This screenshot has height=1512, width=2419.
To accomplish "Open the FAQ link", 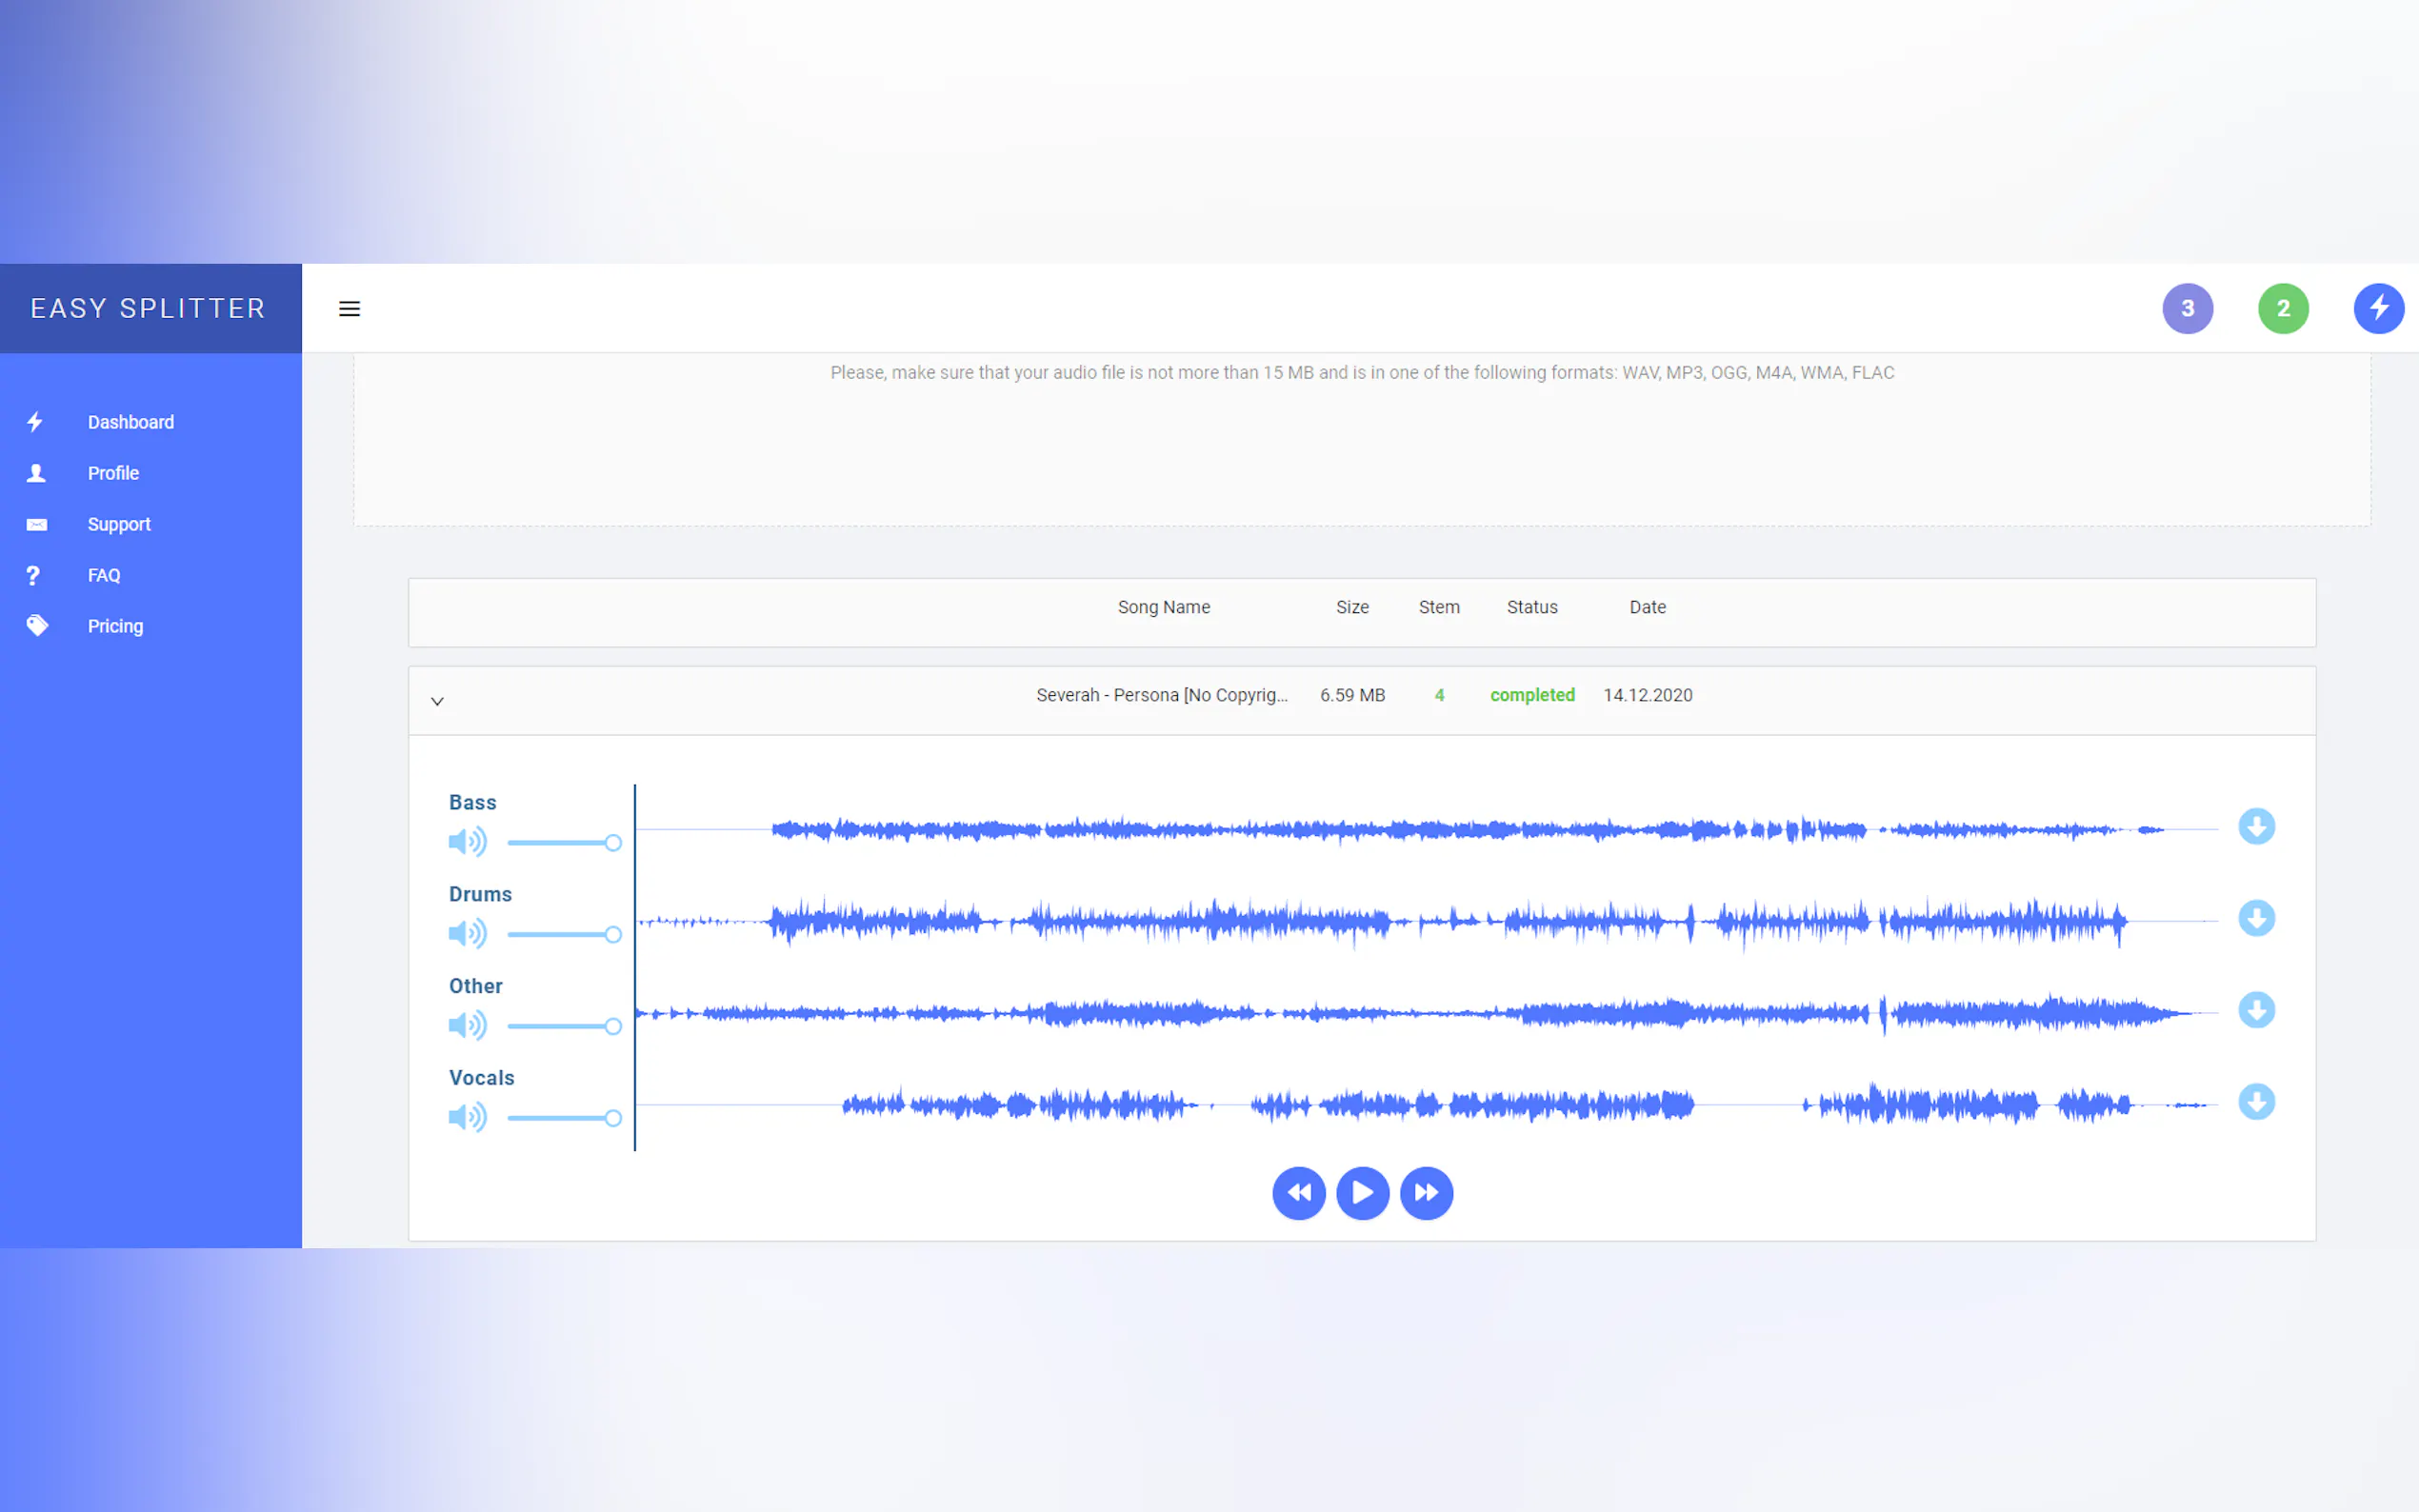I will coord(103,575).
